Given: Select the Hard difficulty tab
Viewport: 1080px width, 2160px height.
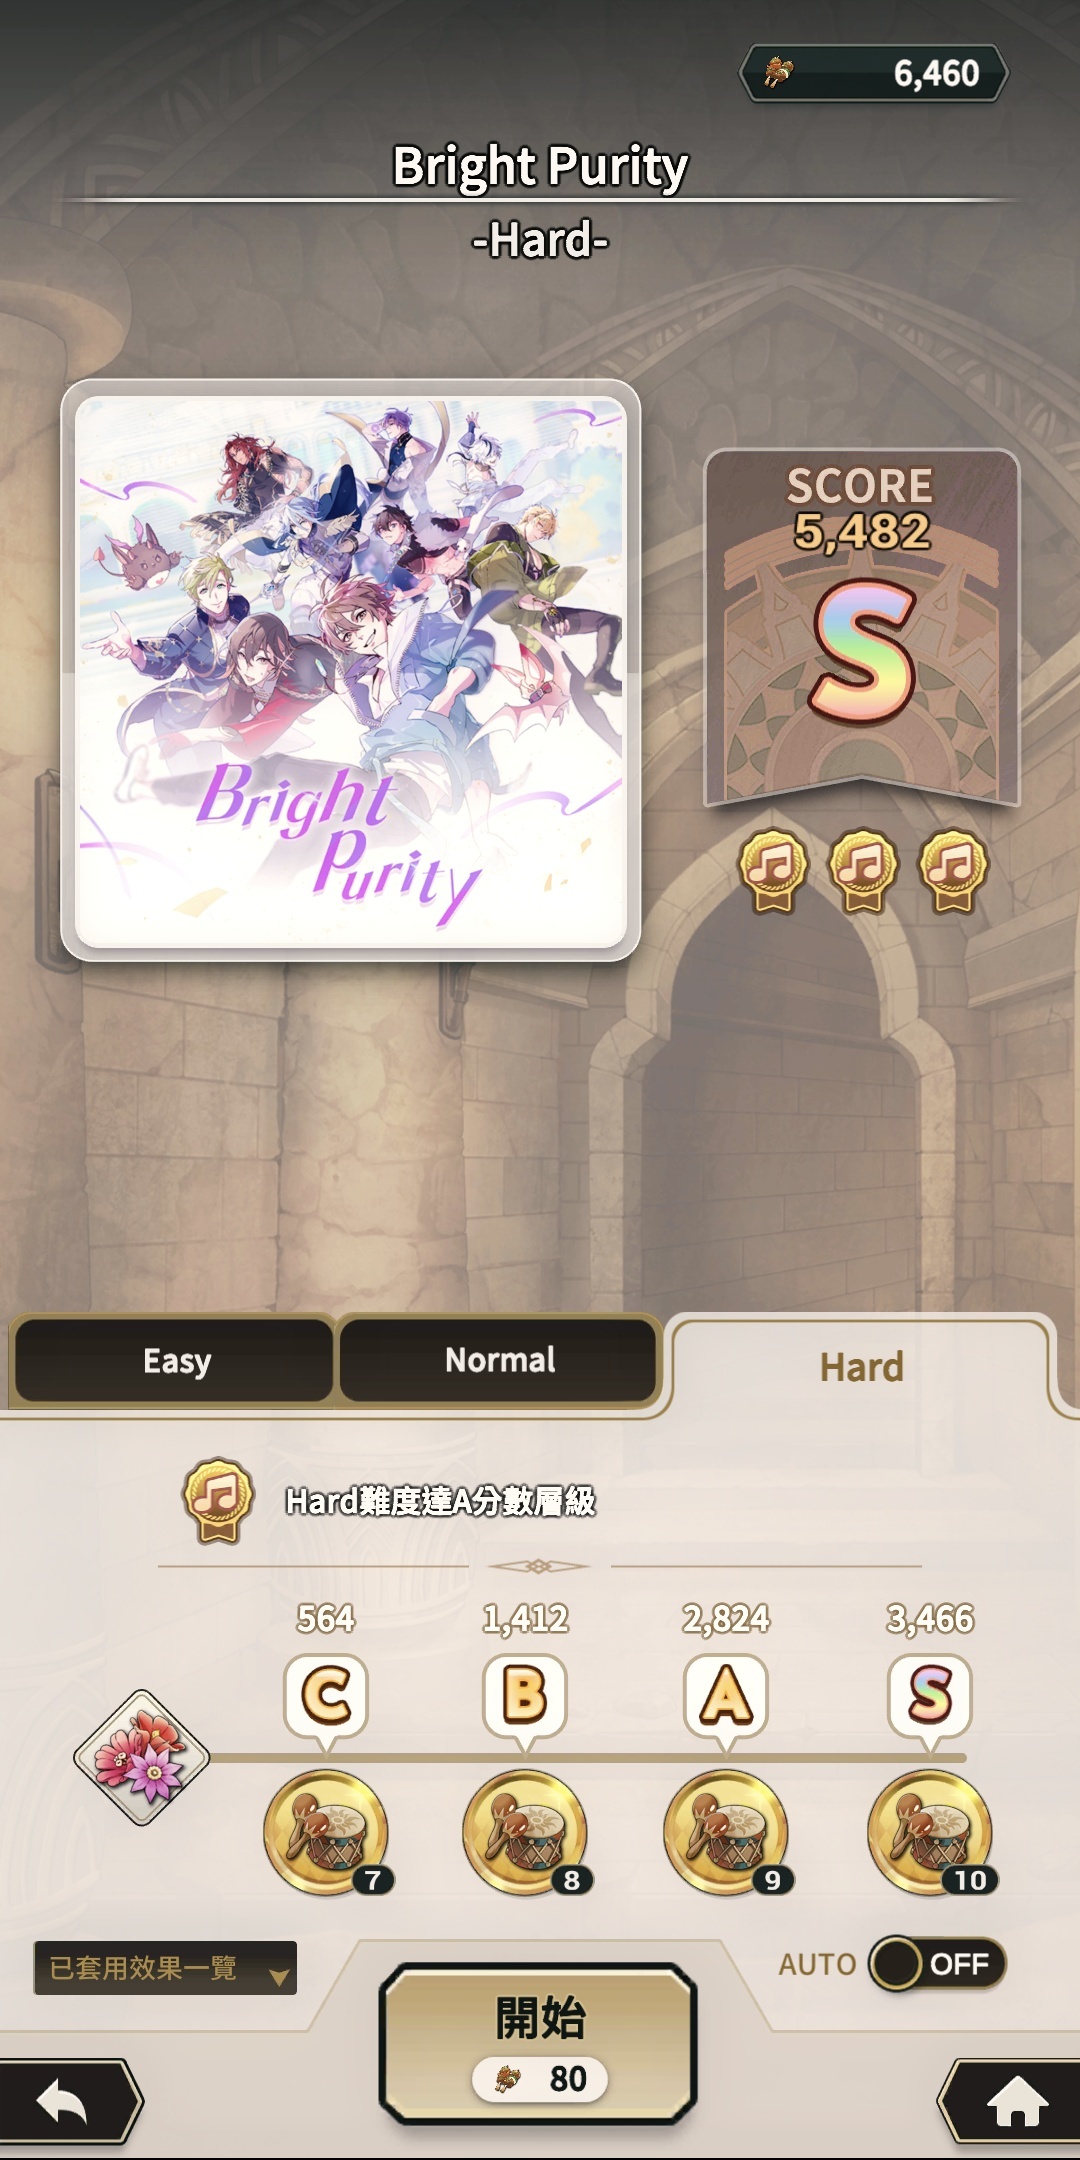Looking at the screenshot, I should point(862,1367).
